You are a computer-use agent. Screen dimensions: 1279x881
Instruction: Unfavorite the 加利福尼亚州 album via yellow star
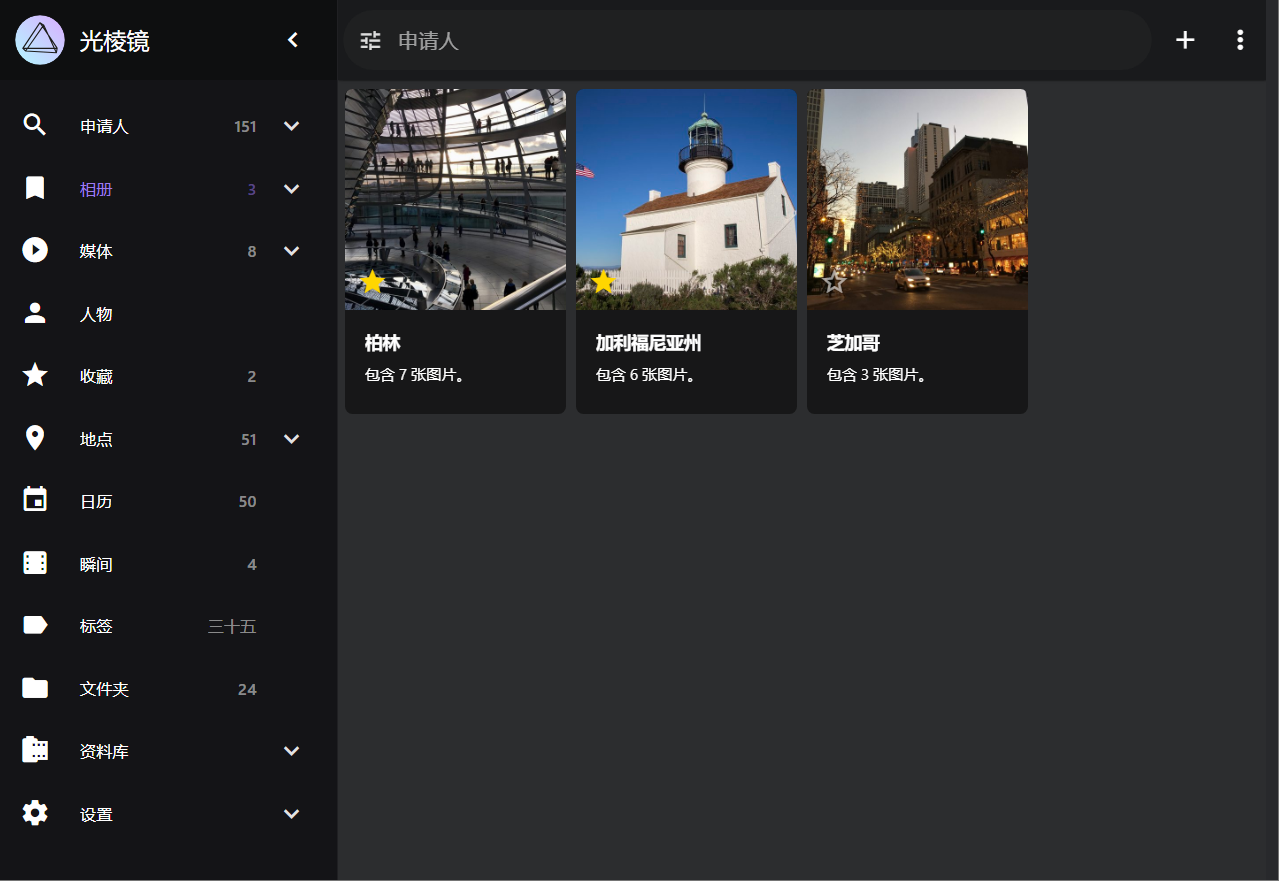point(603,282)
